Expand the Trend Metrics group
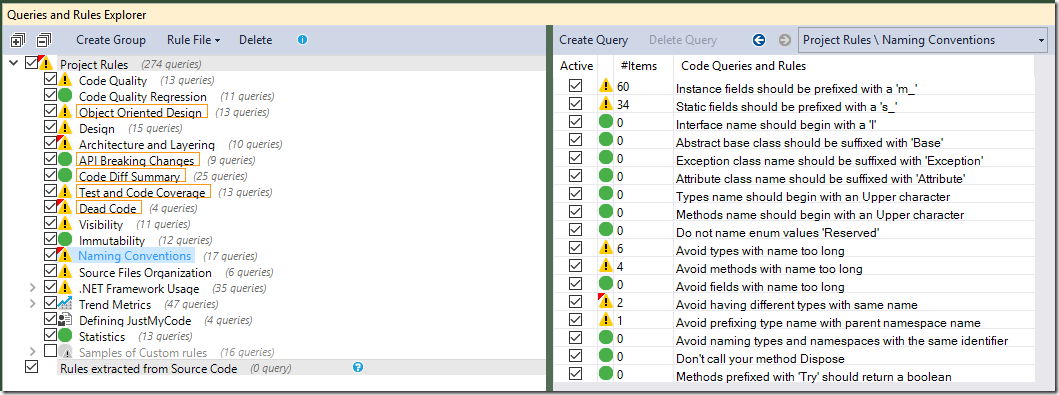The image size is (1059, 395). pos(33,304)
